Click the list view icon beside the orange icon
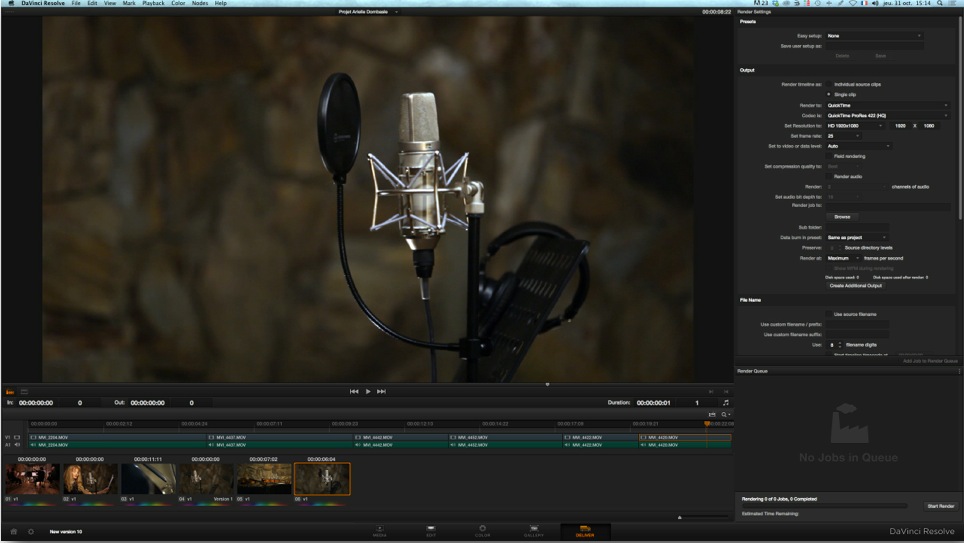 click(24, 392)
